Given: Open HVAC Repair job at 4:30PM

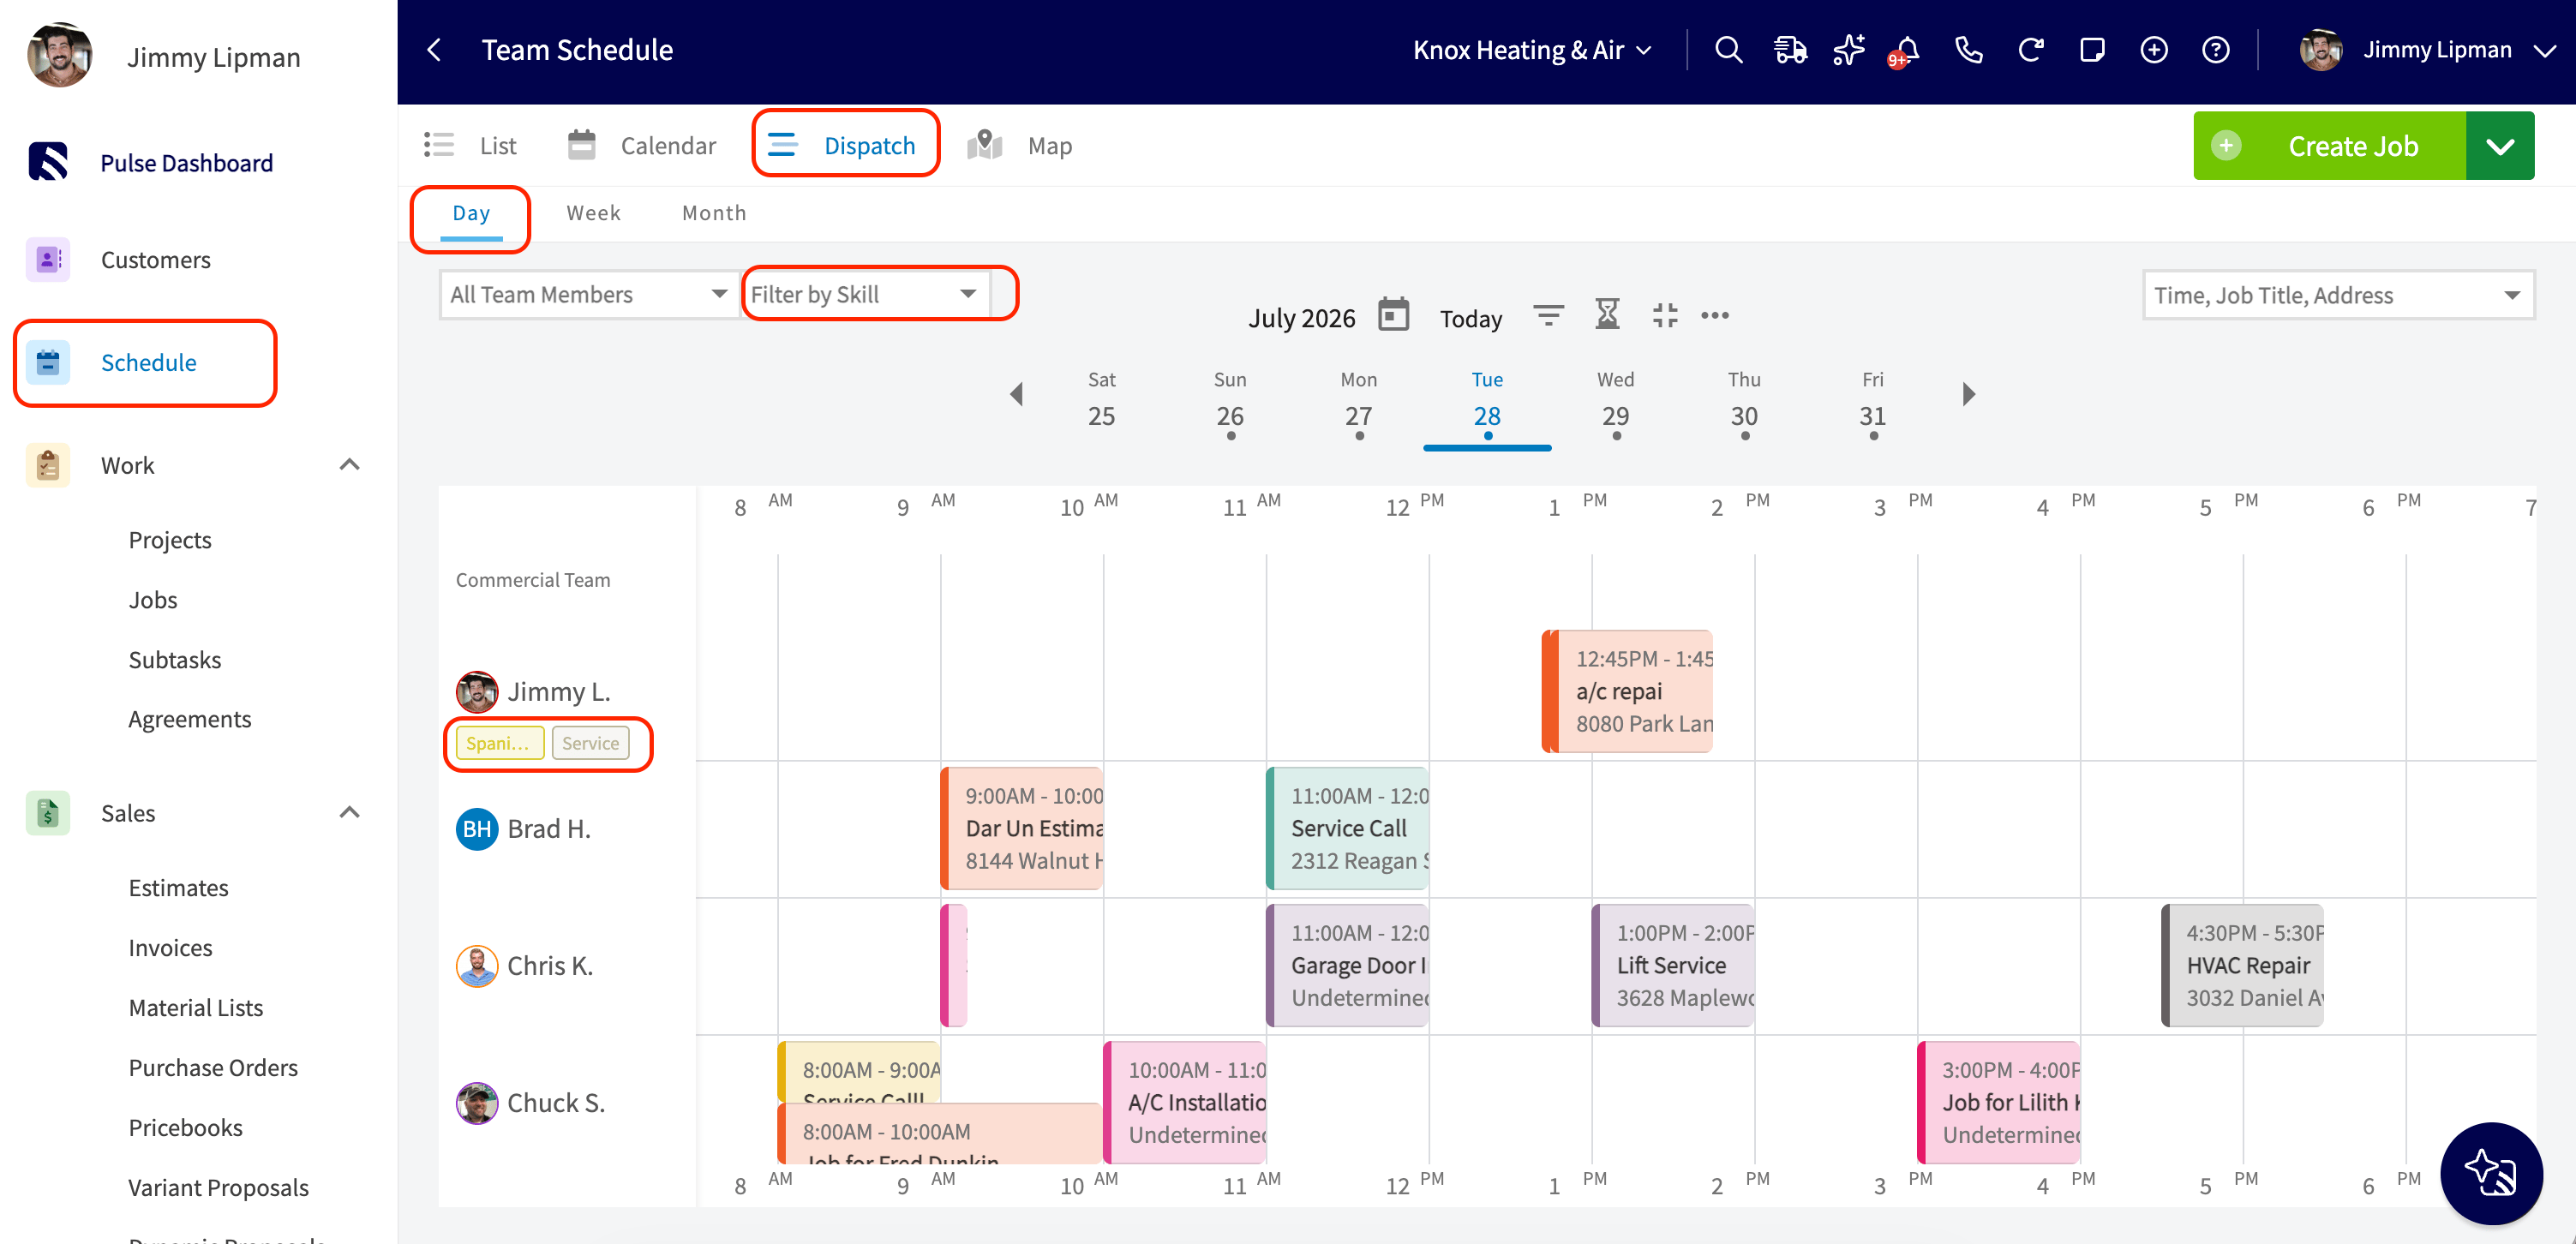Looking at the screenshot, I should [2242, 965].
